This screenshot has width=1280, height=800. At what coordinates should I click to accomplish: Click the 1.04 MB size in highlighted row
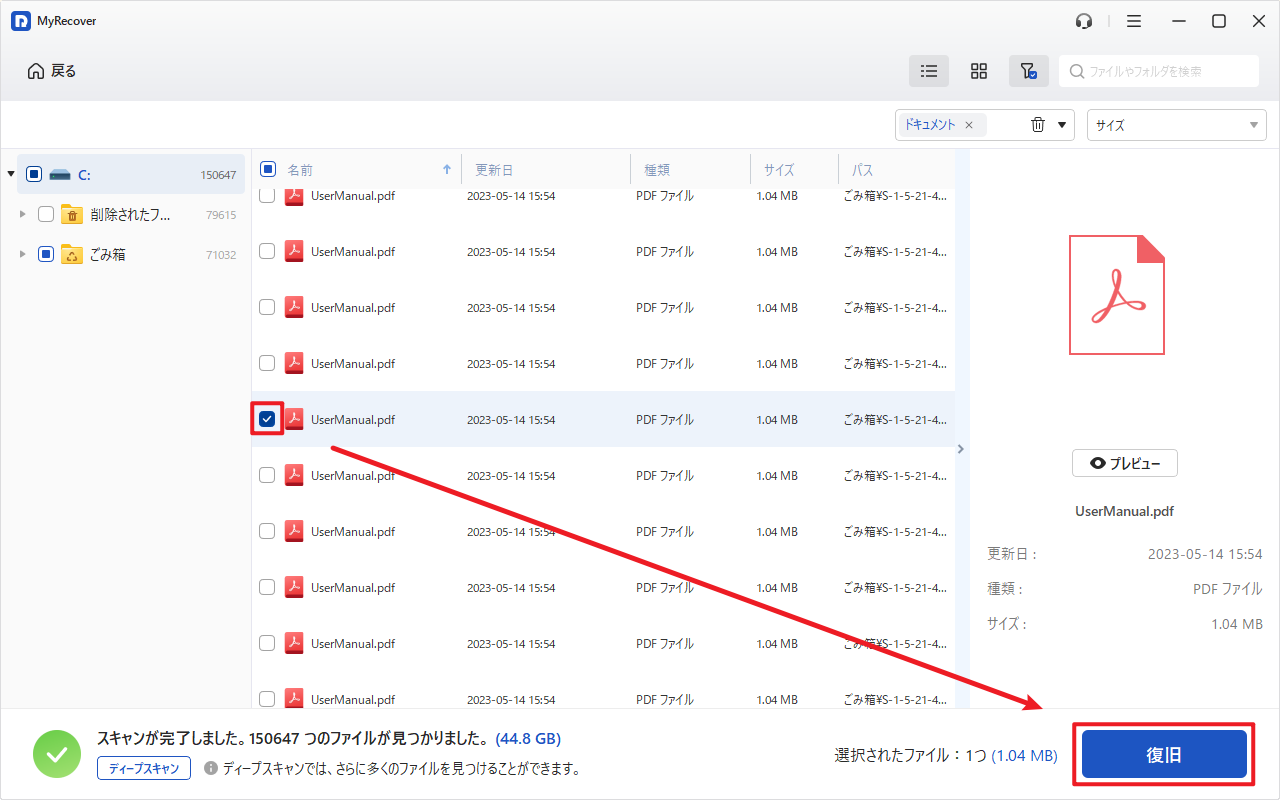(777, 420)
